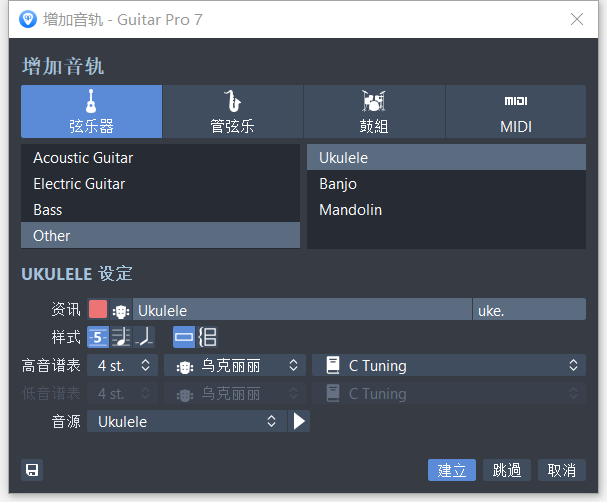Click the save preset floppy disk icon
This screenshot has height=502, width=607.
[32, 470]
